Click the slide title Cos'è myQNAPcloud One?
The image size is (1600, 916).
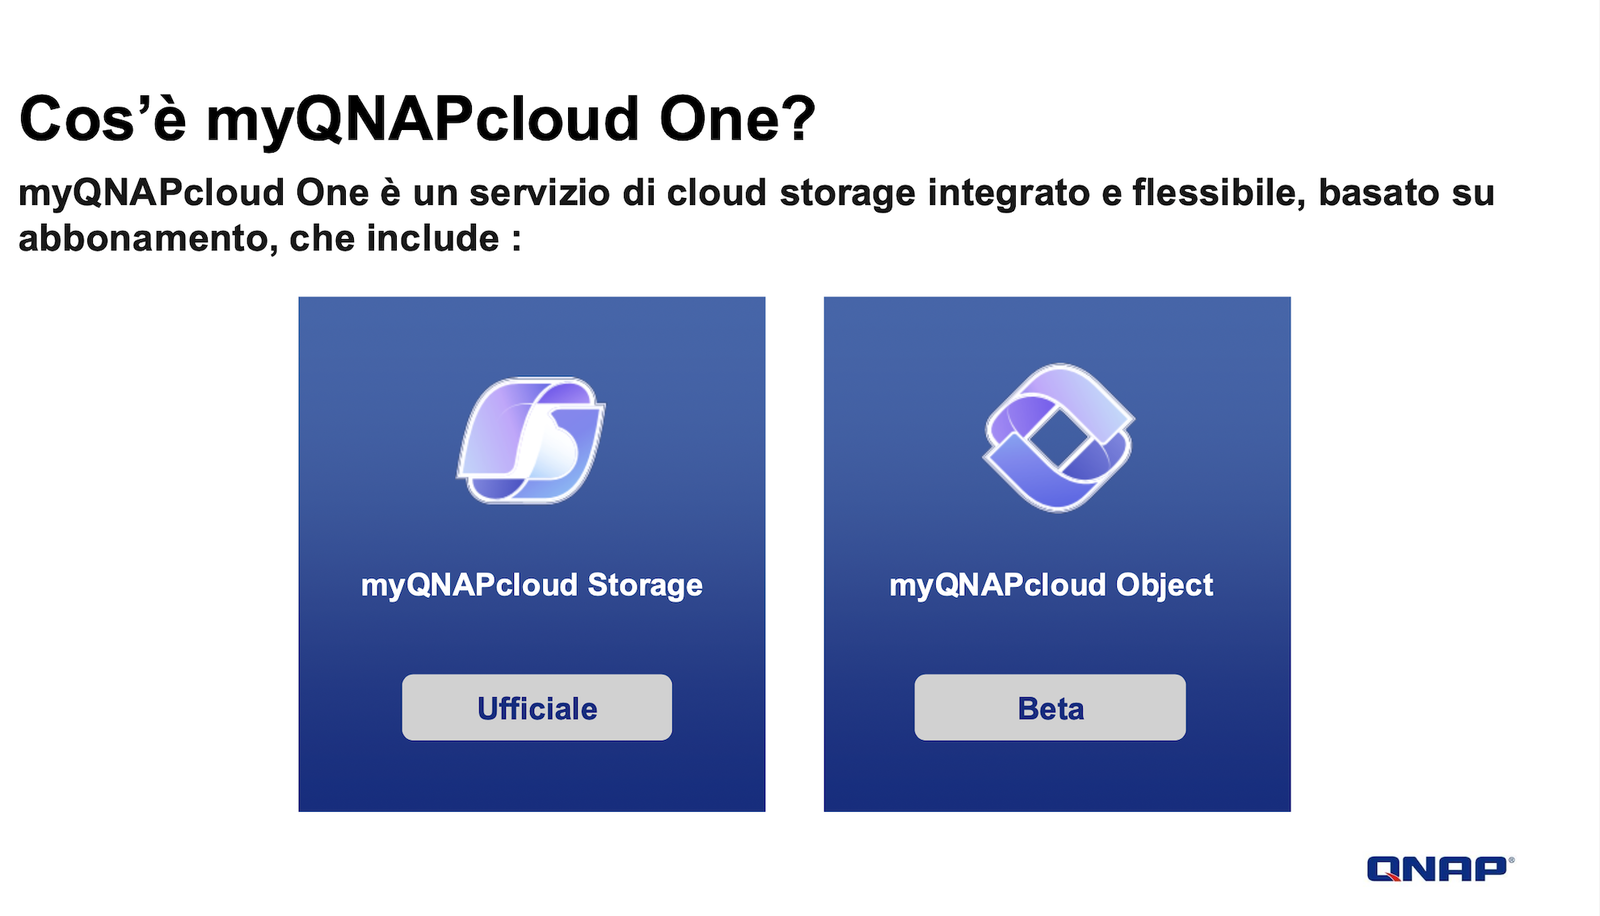coord(418,118)
